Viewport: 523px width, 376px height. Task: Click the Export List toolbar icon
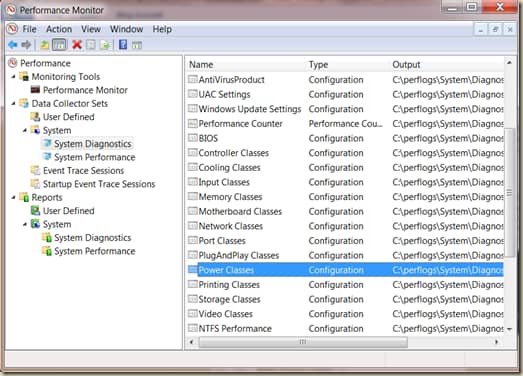coord(105,45)
